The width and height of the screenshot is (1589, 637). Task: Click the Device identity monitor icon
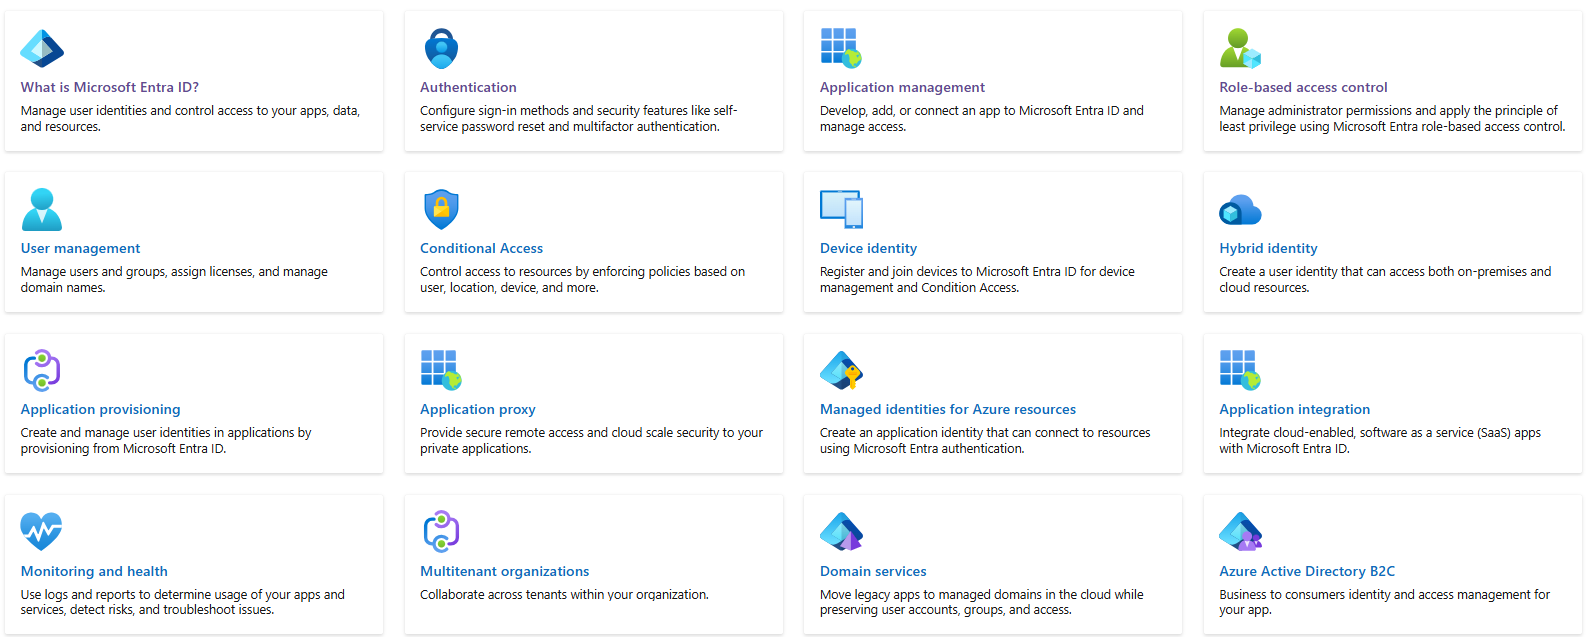841,209
